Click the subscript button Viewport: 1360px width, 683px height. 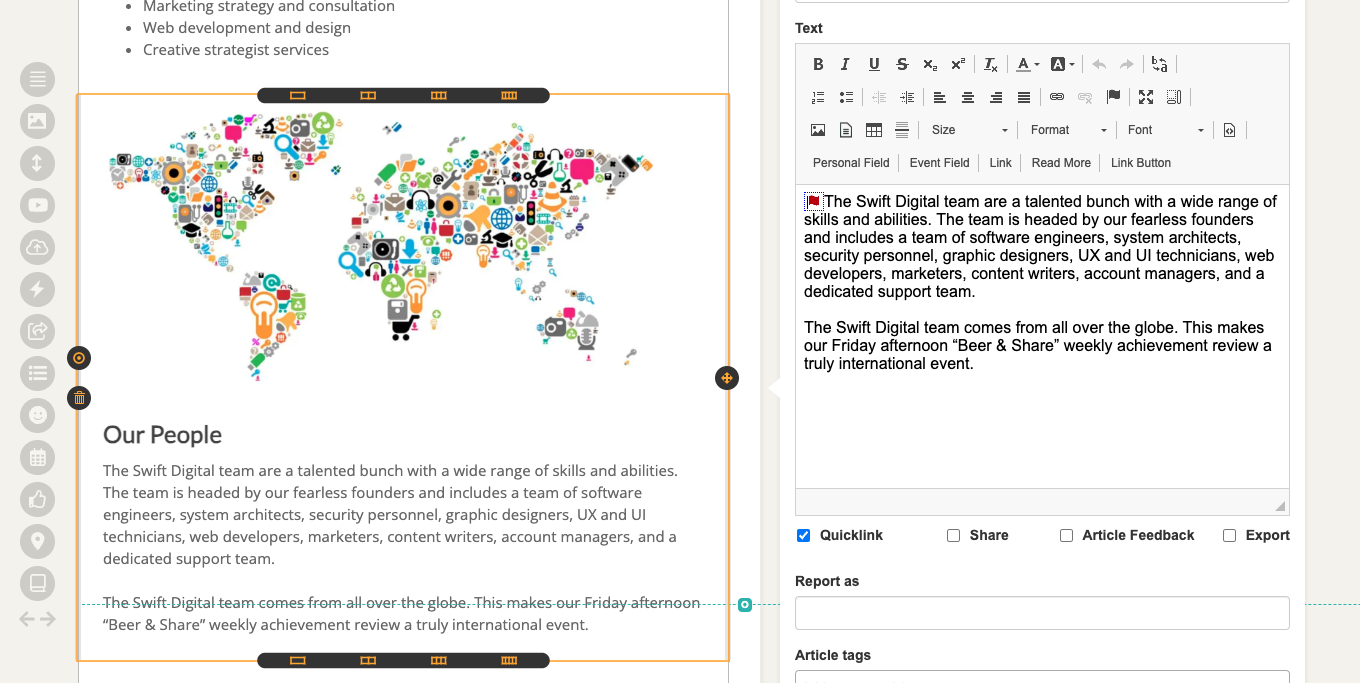click(930, 64)
